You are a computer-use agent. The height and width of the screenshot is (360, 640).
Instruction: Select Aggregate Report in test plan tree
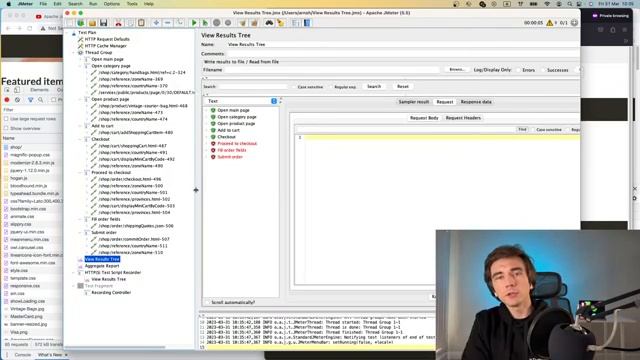102,266
